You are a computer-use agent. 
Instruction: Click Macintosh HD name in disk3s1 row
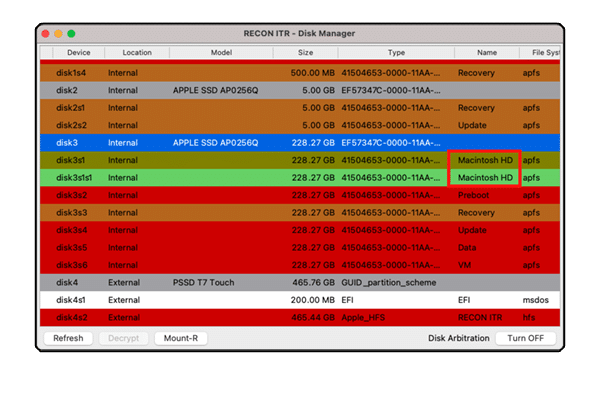point(485,160)
